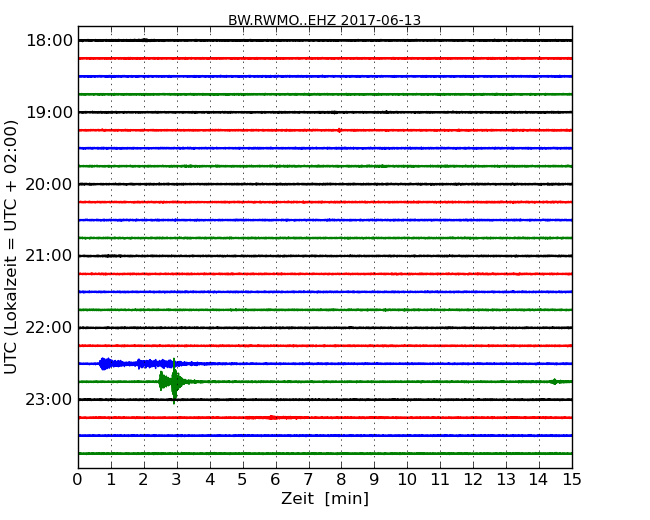Select the 23:00 time label
This screenshot has height=520, width=650.
click(49, 399)
